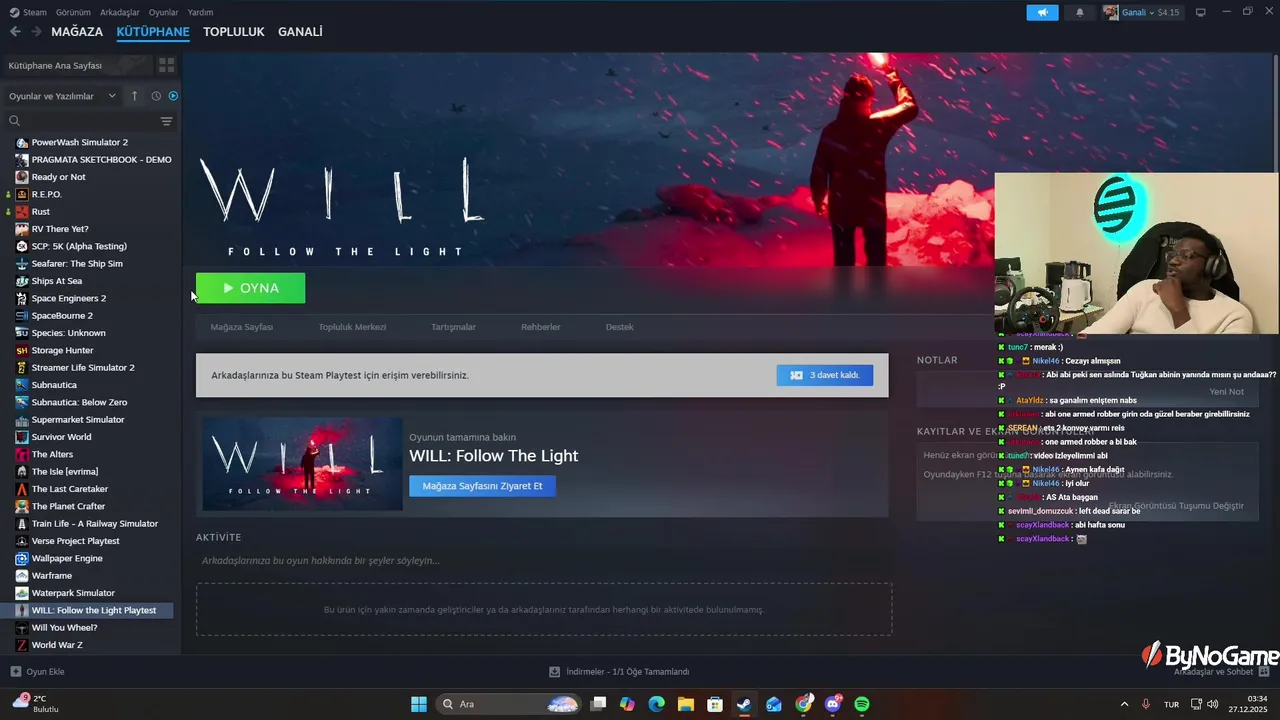Switch to the MAĞAZA tab
Image resolution: width=1280 pixels, height=720 pixels.
point(77,32)
